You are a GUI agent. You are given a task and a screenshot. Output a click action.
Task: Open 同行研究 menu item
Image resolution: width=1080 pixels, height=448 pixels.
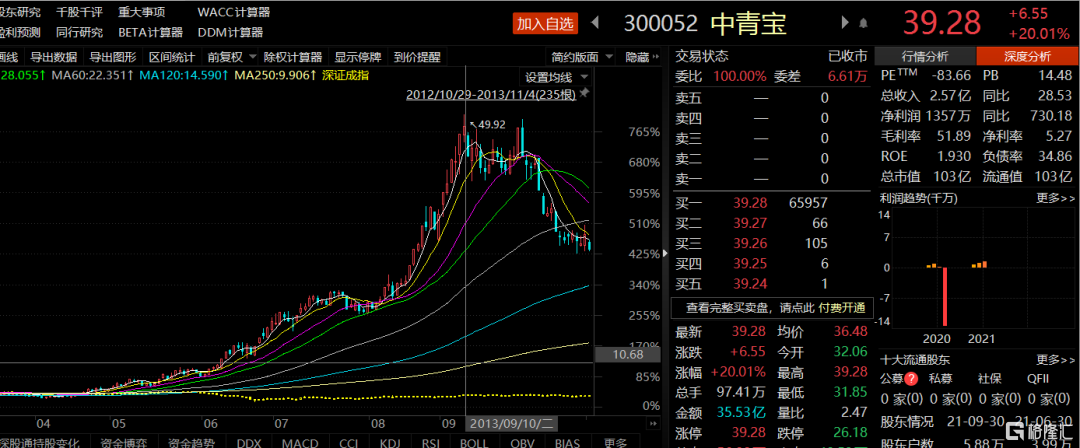(x=79, y=32)
